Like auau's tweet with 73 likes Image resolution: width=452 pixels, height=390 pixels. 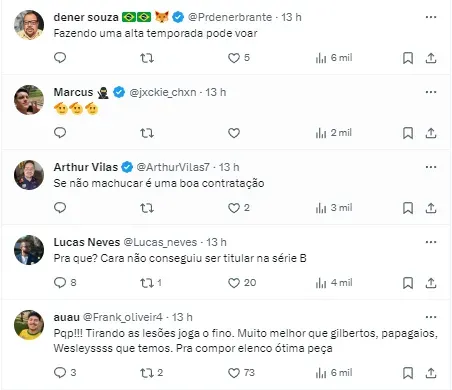(241, 373)
